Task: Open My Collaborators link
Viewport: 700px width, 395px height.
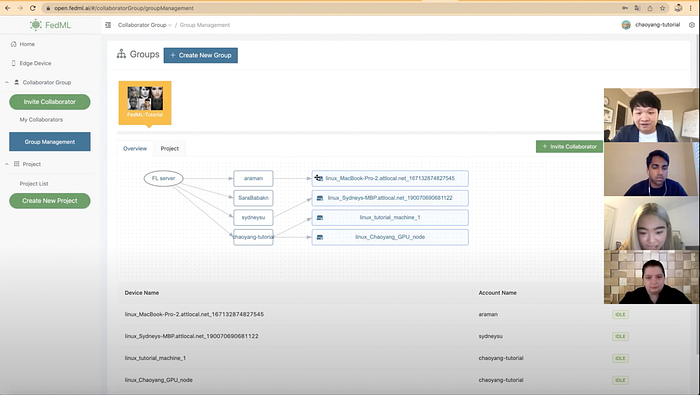Action: 41,120
